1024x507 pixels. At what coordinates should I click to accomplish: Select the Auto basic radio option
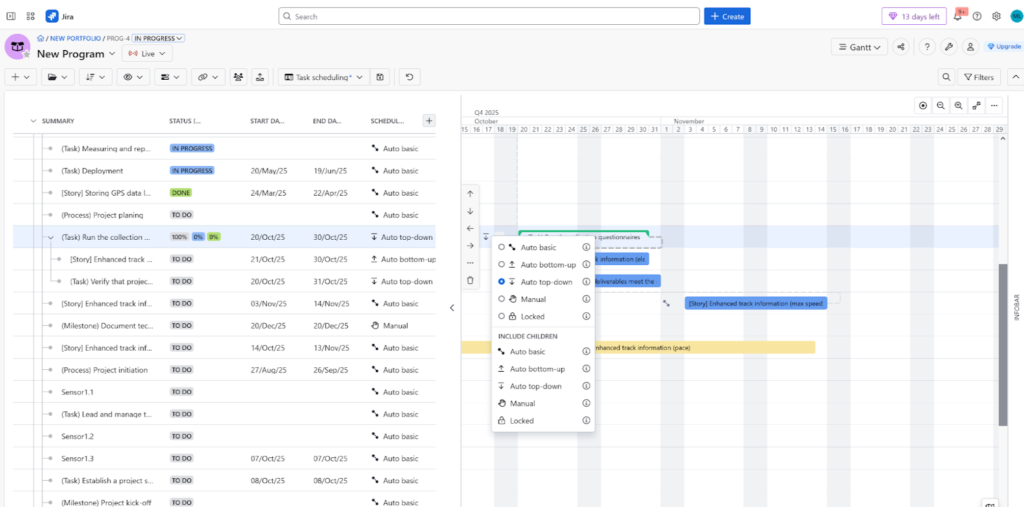[x=501, y=247]
